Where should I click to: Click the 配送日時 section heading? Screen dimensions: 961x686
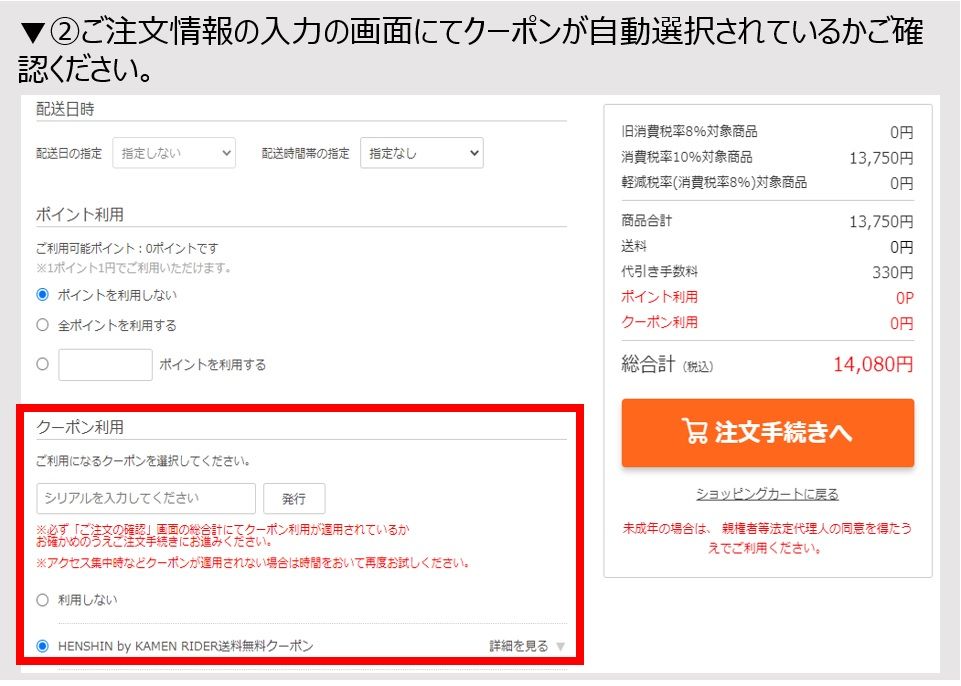tap(65, 109)
